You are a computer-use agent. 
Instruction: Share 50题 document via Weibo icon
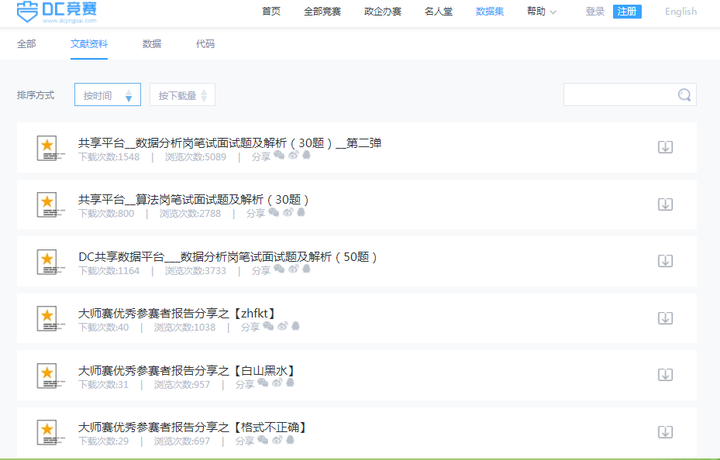coord(293,269)
